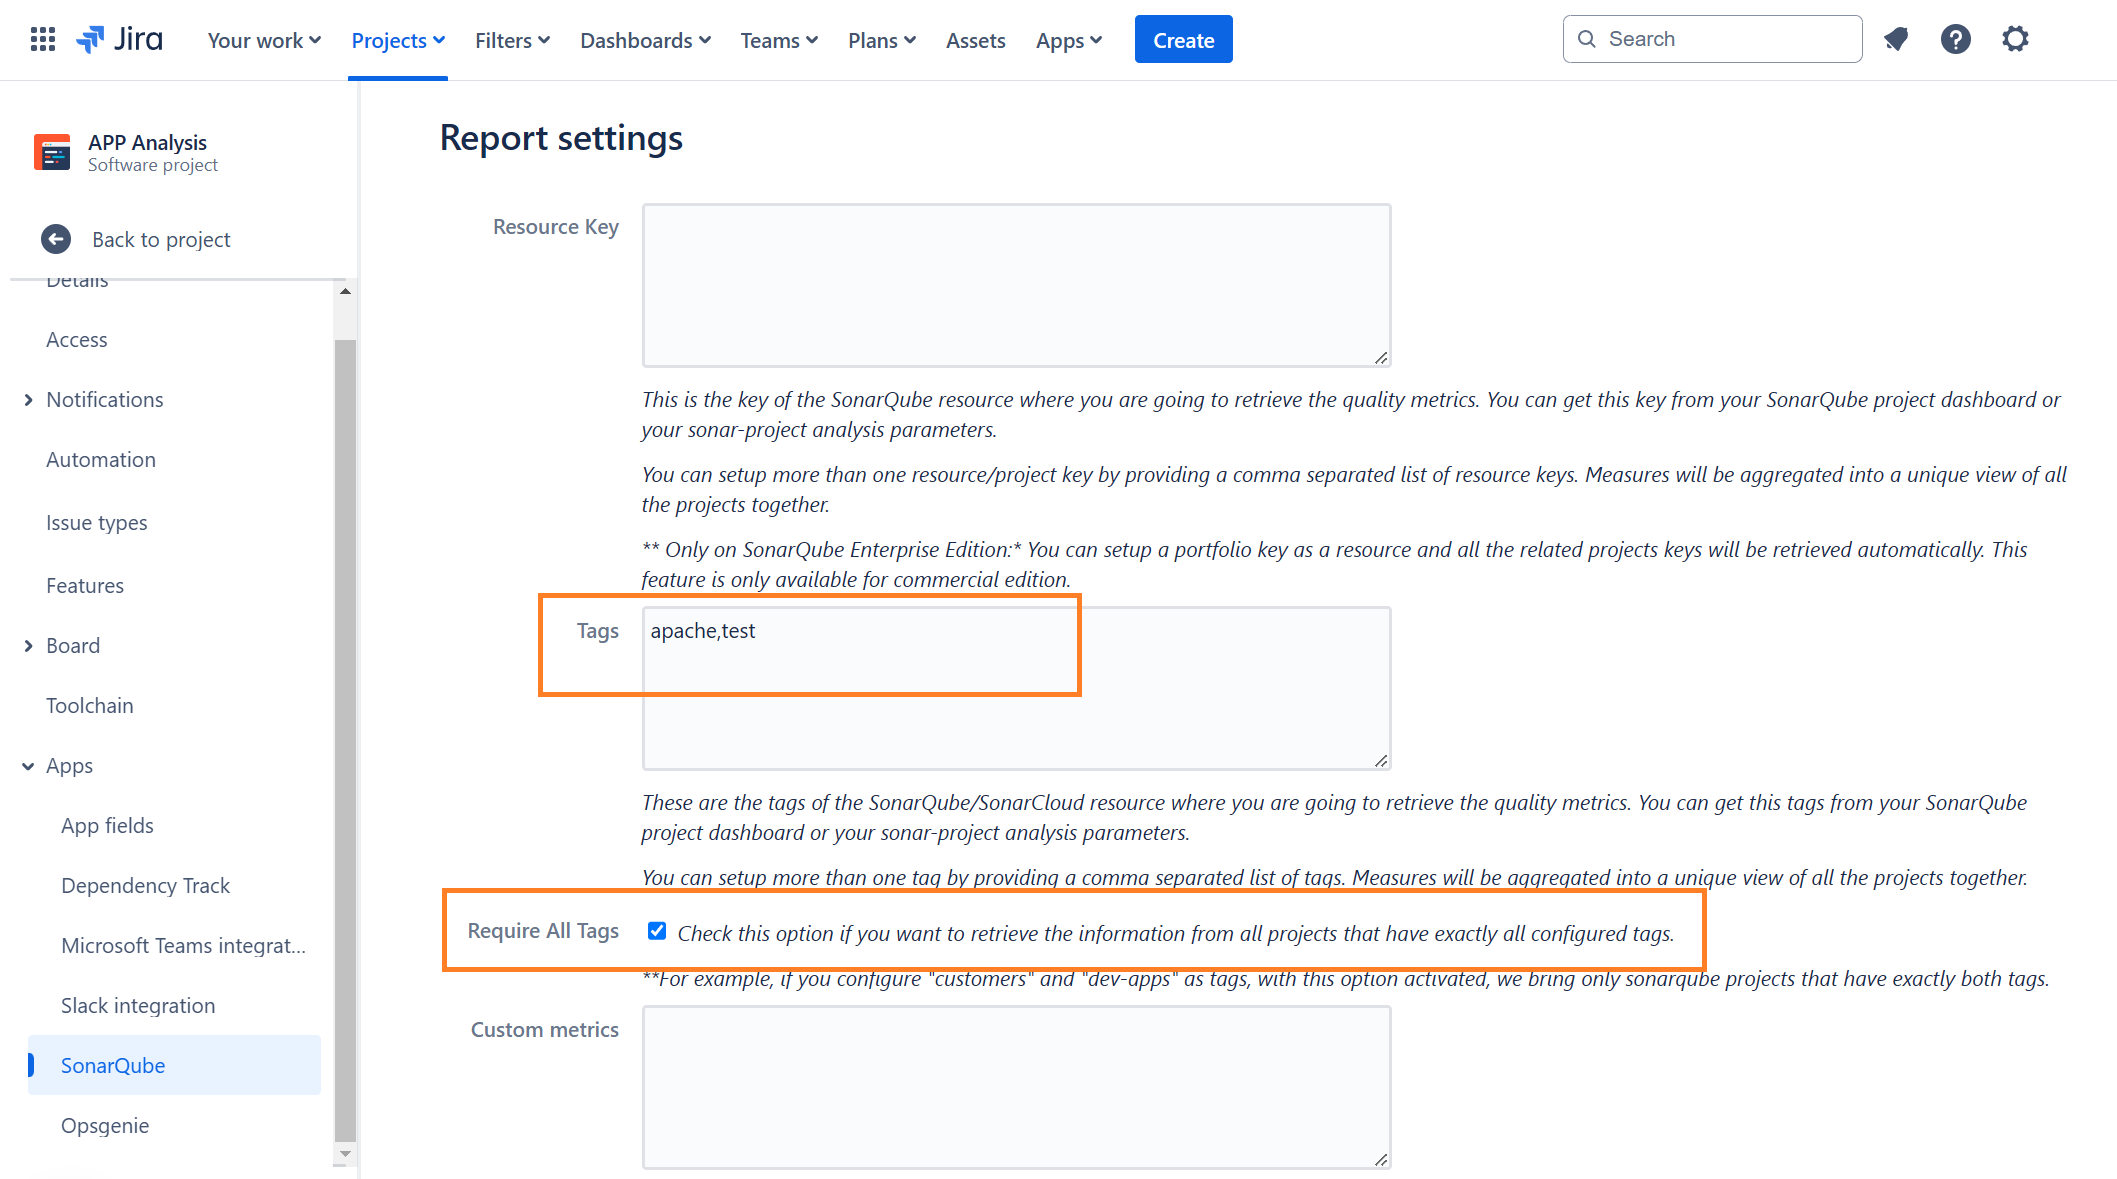This screenshot has width=2117, height=1179.
Task: Open the Plans dropdown
Action: [882, 40]
